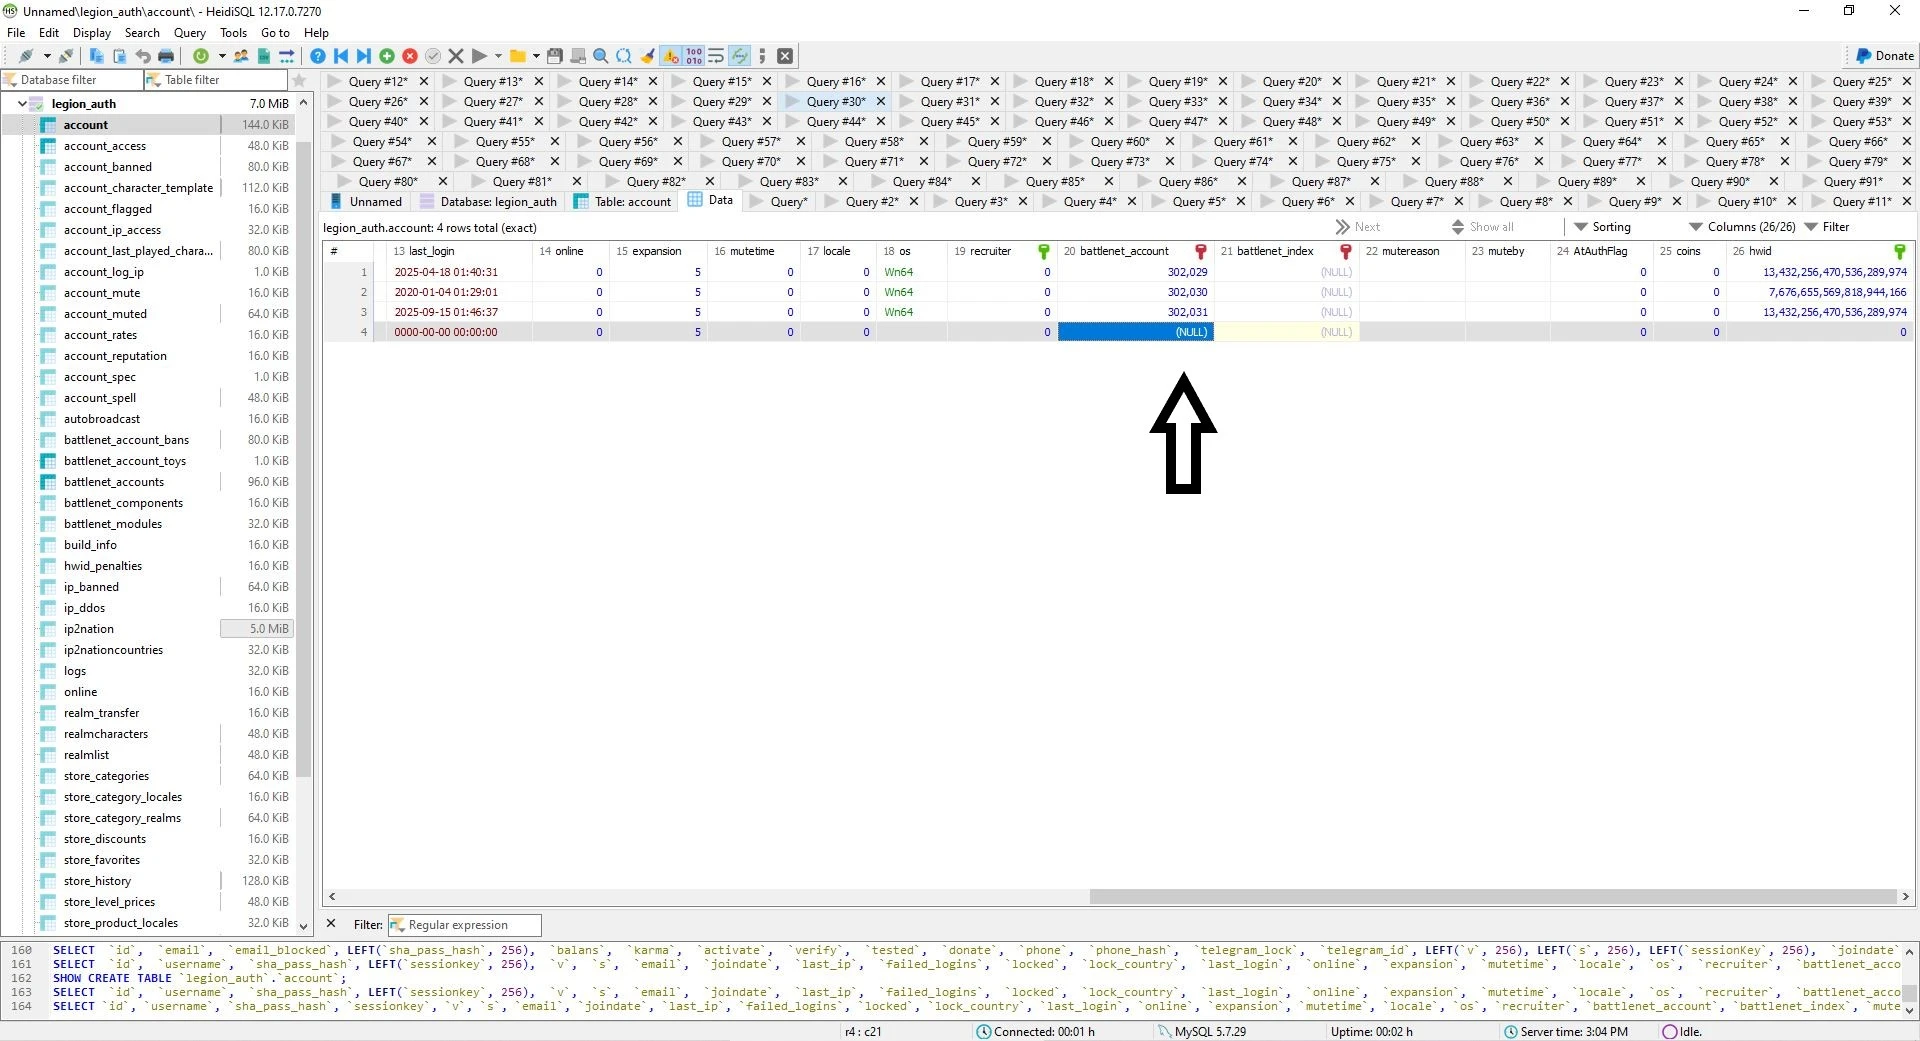Collapse the legion_auth database tree node
The image size is (1920, 1041).
pos(22,104)
